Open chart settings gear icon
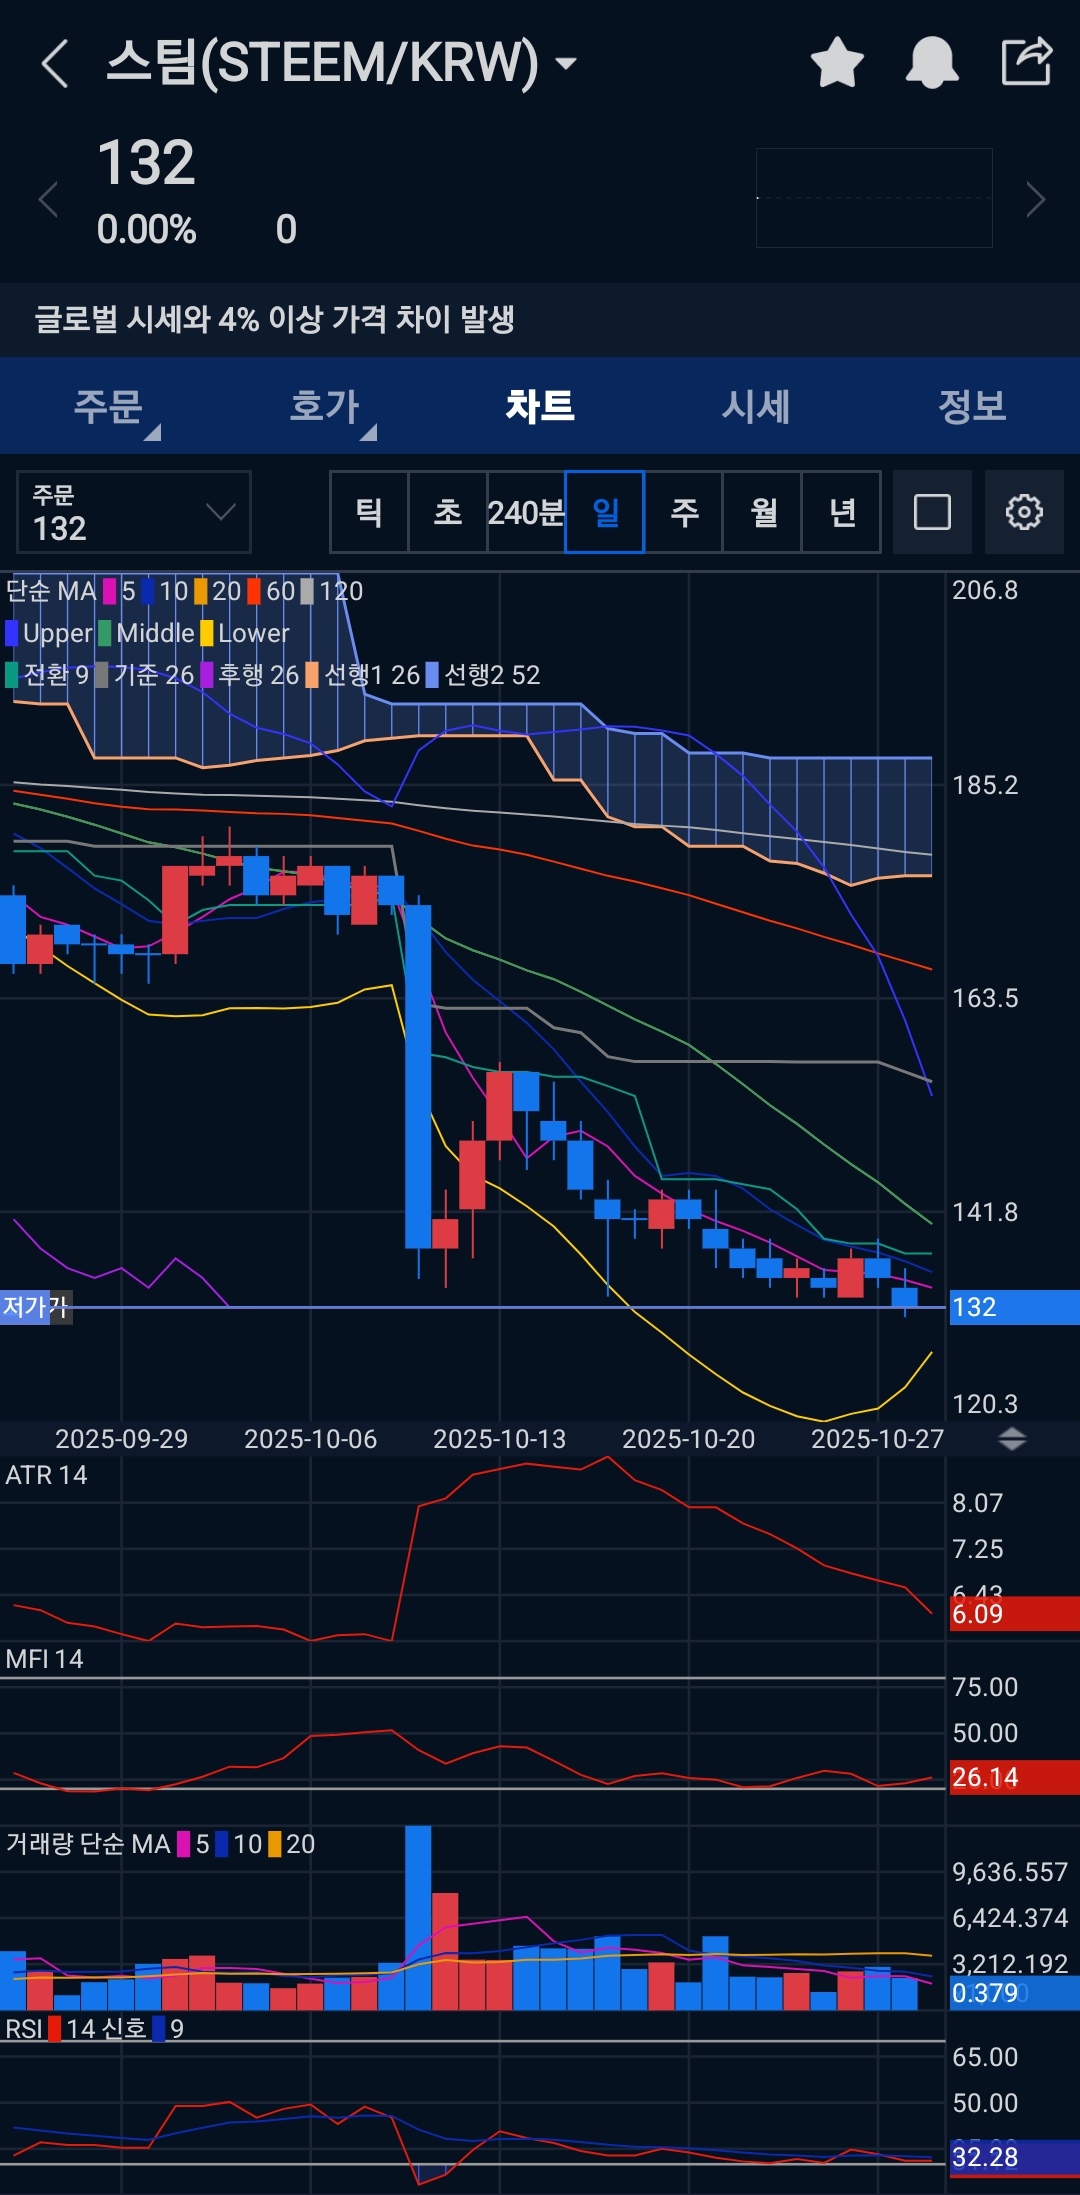This screenshot has width=1080, height=2195. coord(1024,512)
